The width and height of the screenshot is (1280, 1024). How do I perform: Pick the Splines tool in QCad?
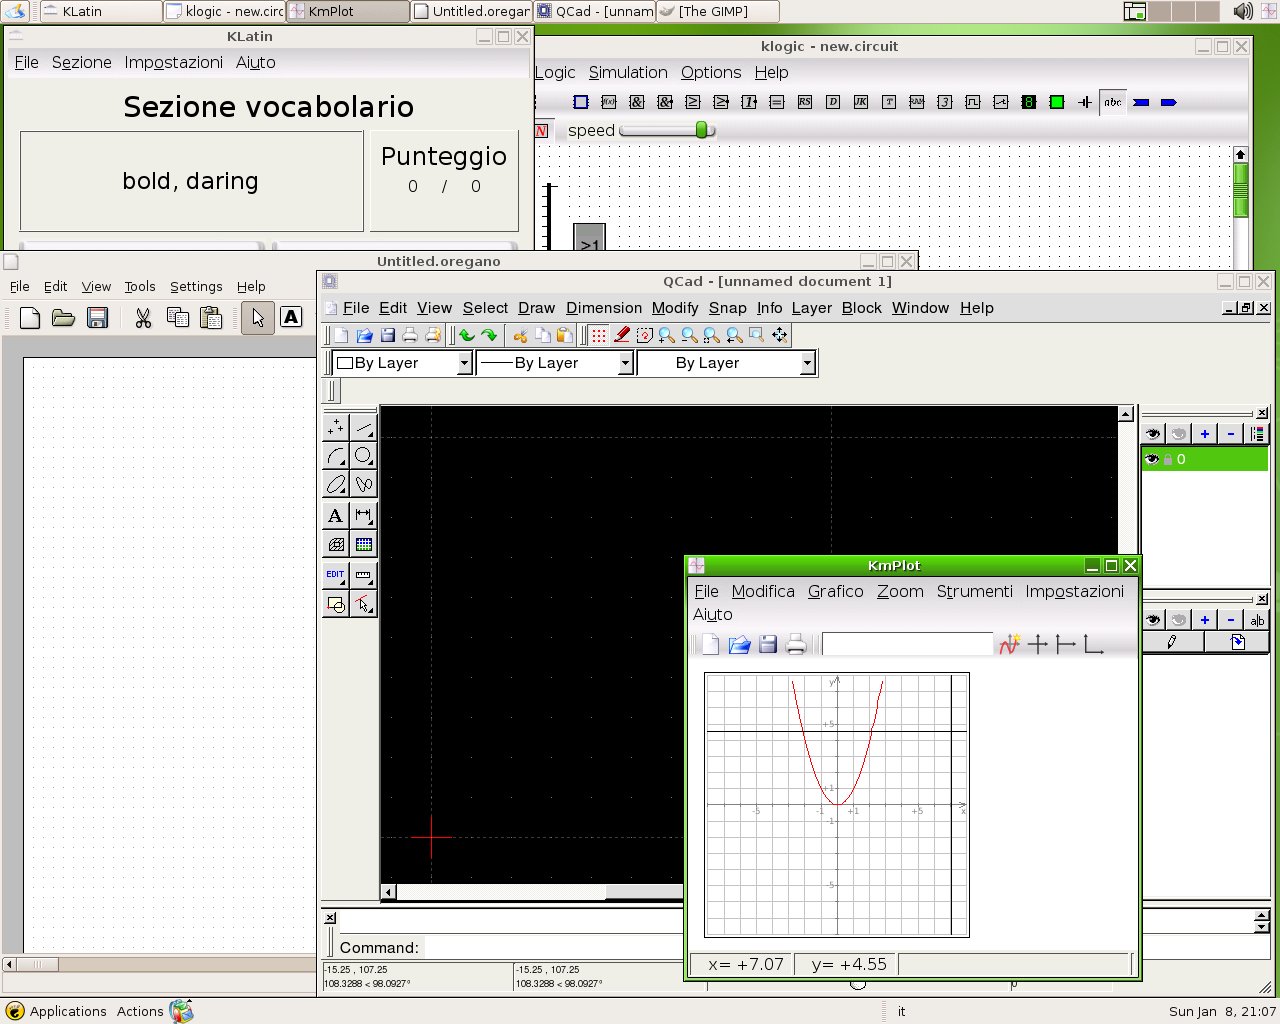[364, 484]
